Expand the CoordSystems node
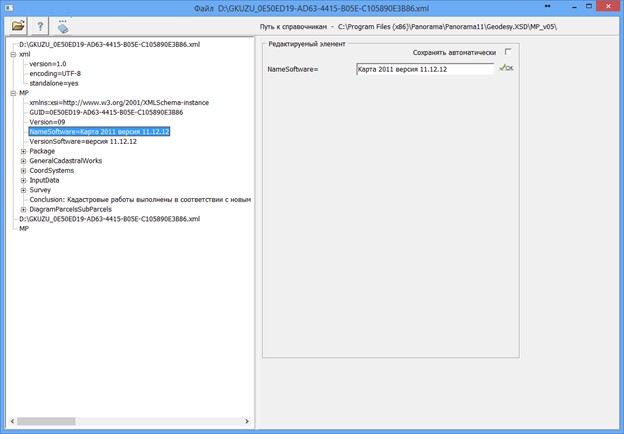This screenshot has height=434, width=624. [x=23, y=171]
